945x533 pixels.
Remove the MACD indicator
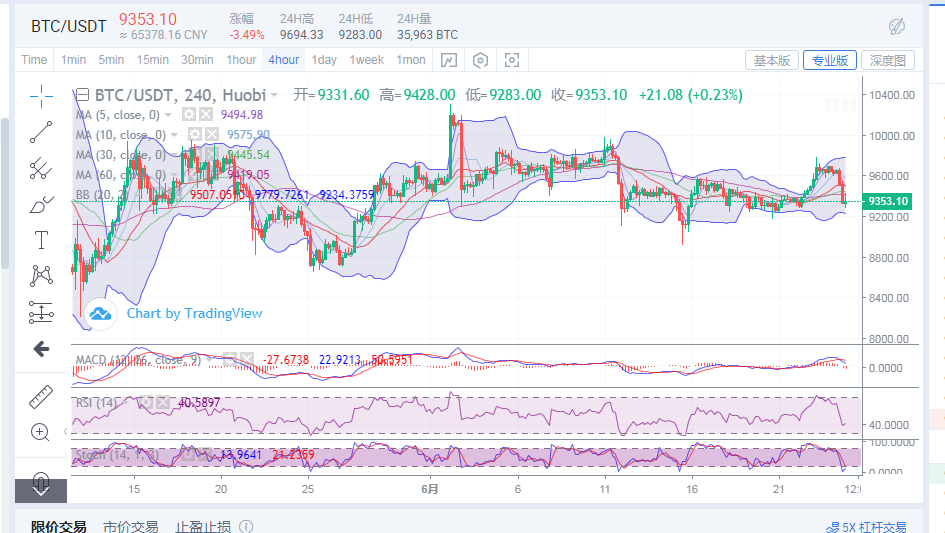coord(246,360)
